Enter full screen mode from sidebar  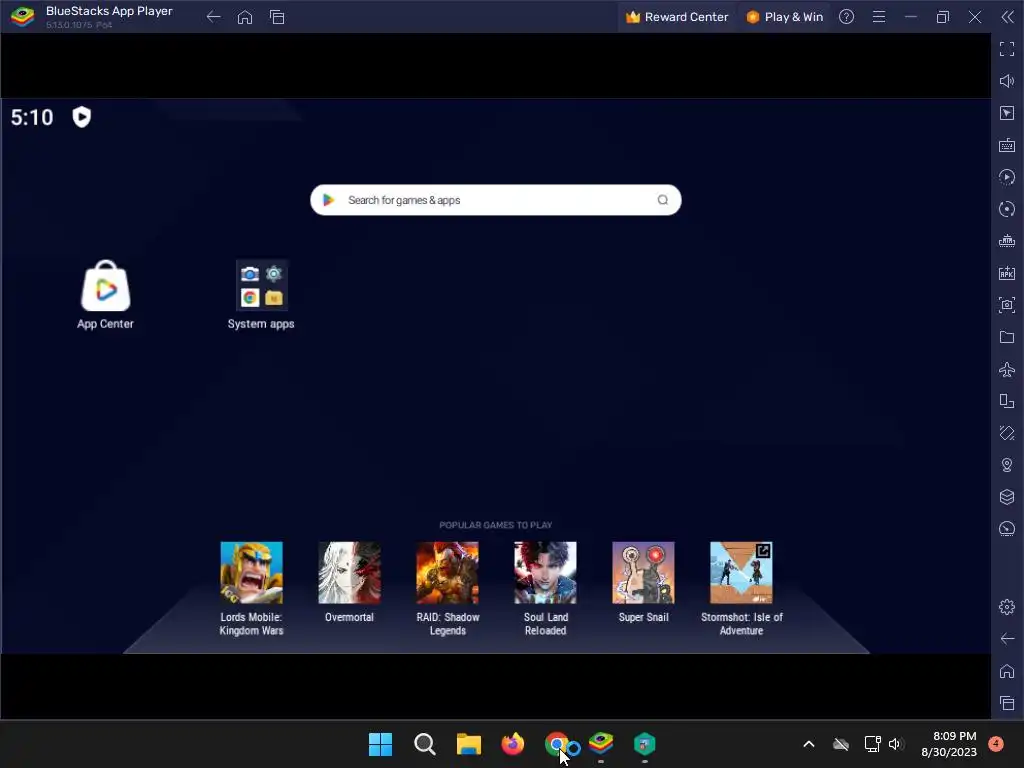tap(1007, 49)
